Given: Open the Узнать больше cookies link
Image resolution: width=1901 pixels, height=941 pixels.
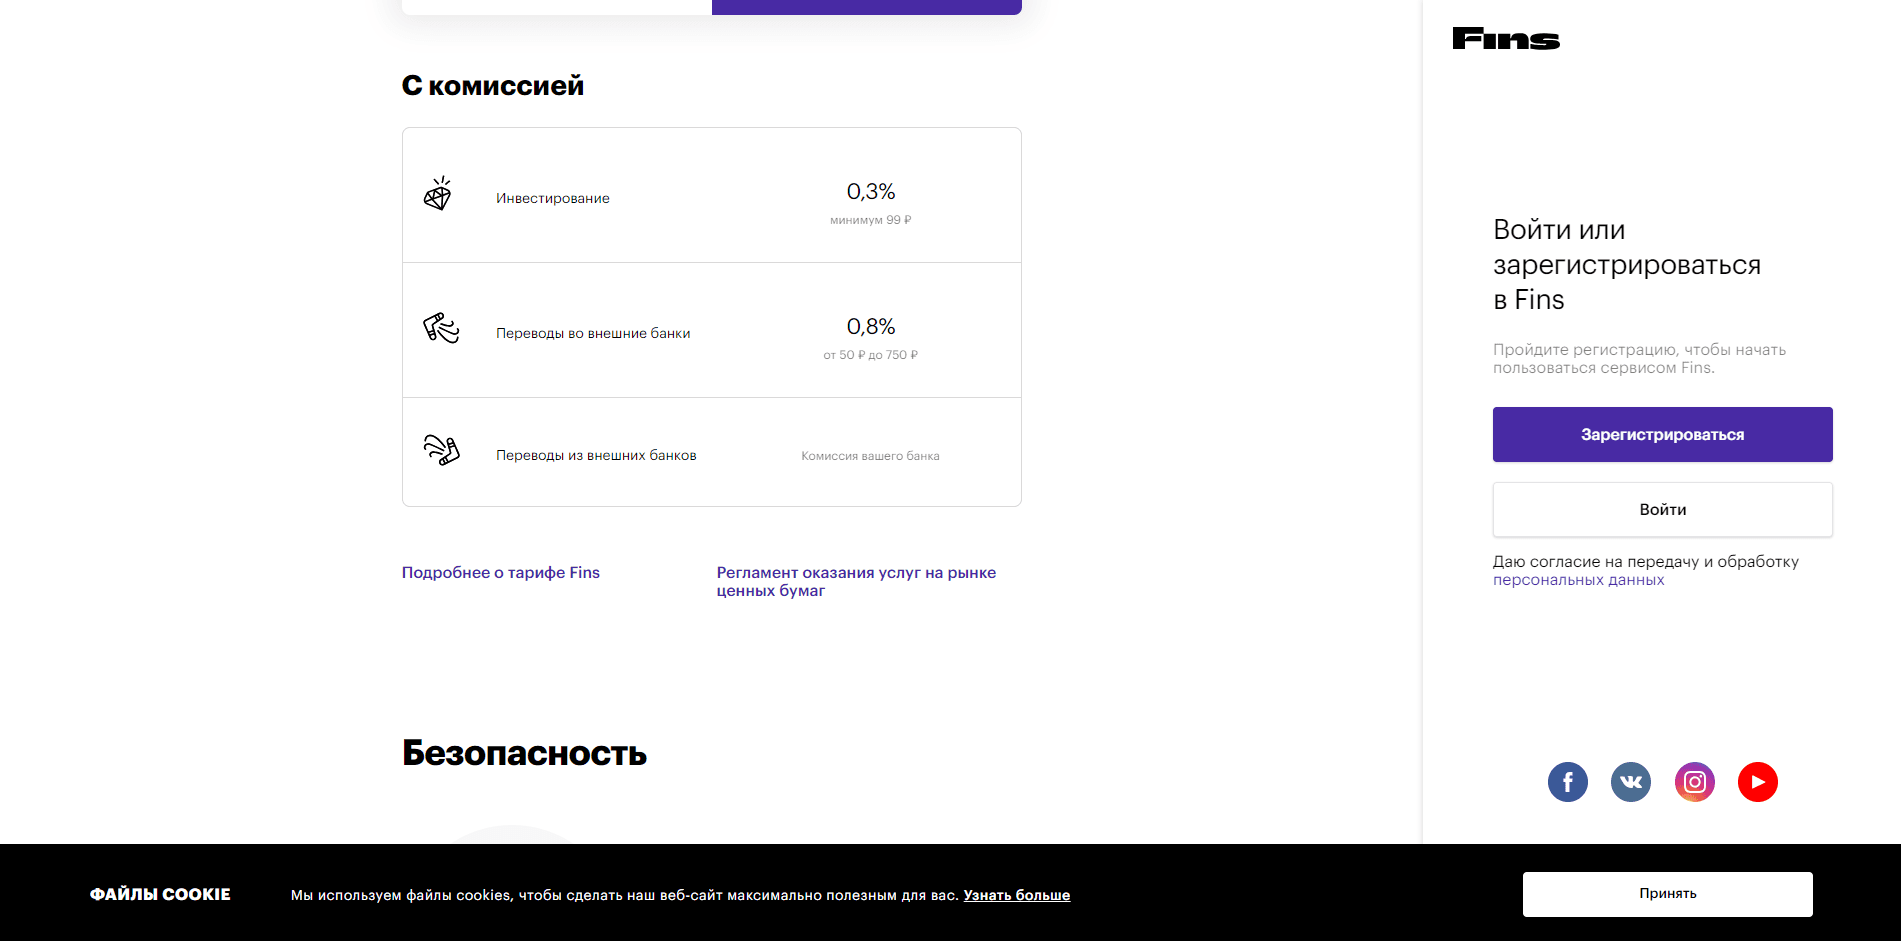Looking at the screenshot, I should click(x=1016, y=894).
